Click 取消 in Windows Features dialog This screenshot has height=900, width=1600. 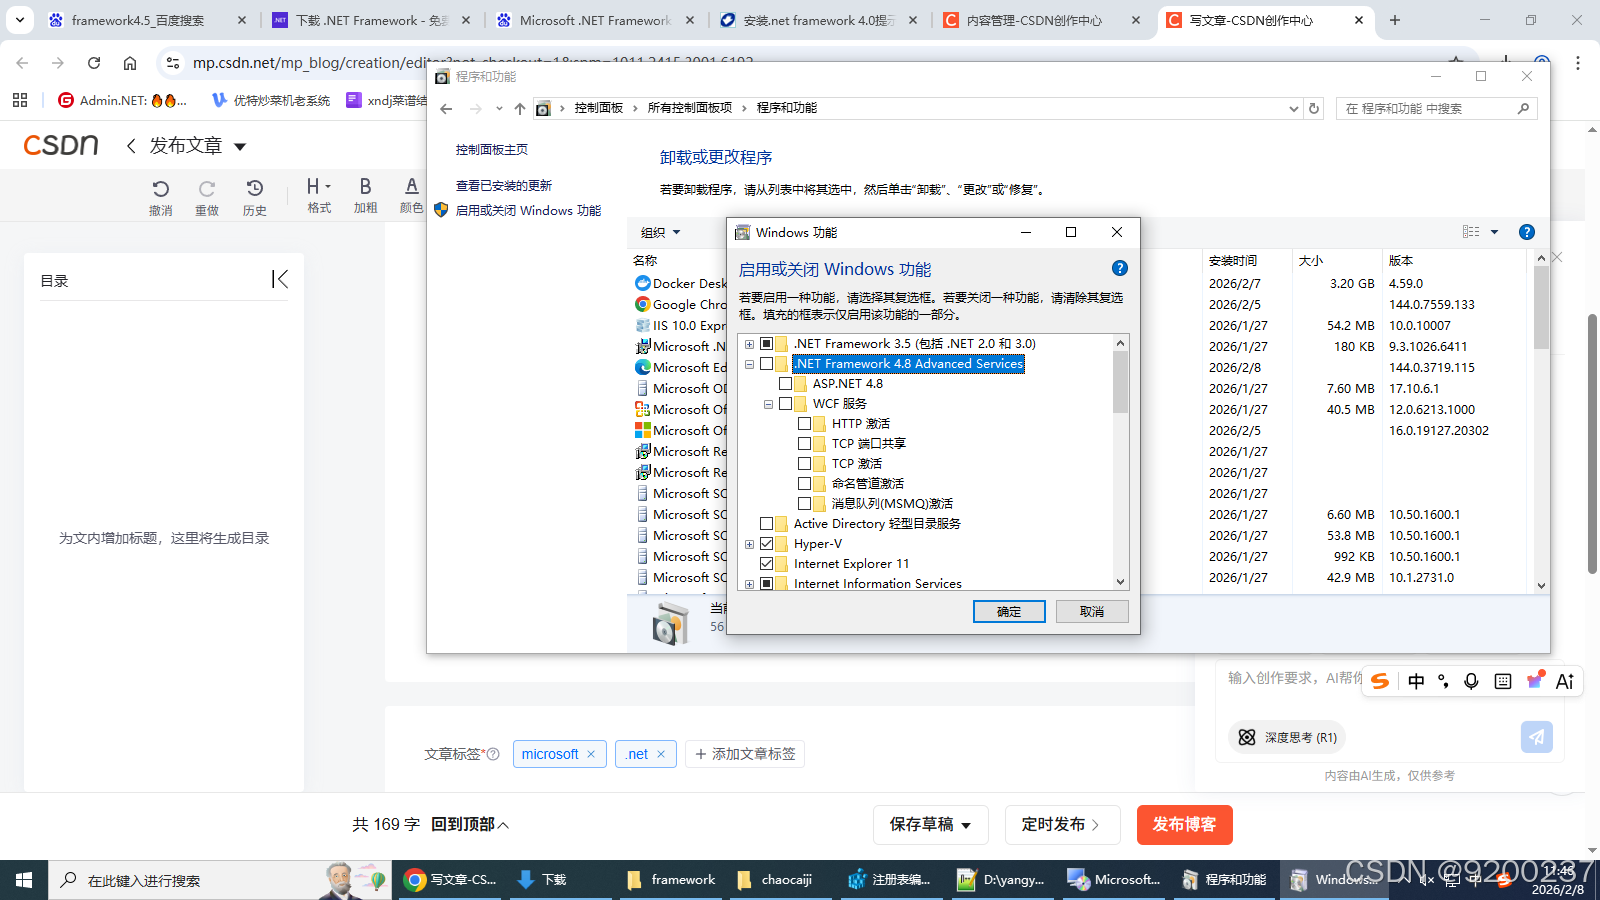click(1092, 611)
